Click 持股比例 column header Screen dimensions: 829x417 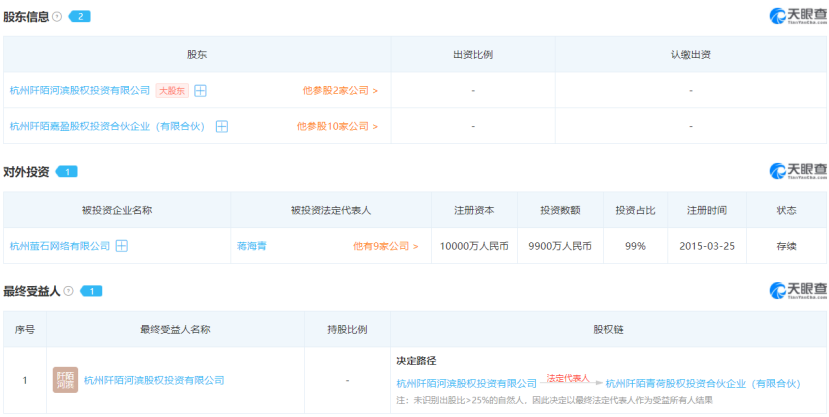[x=347, y=329]
